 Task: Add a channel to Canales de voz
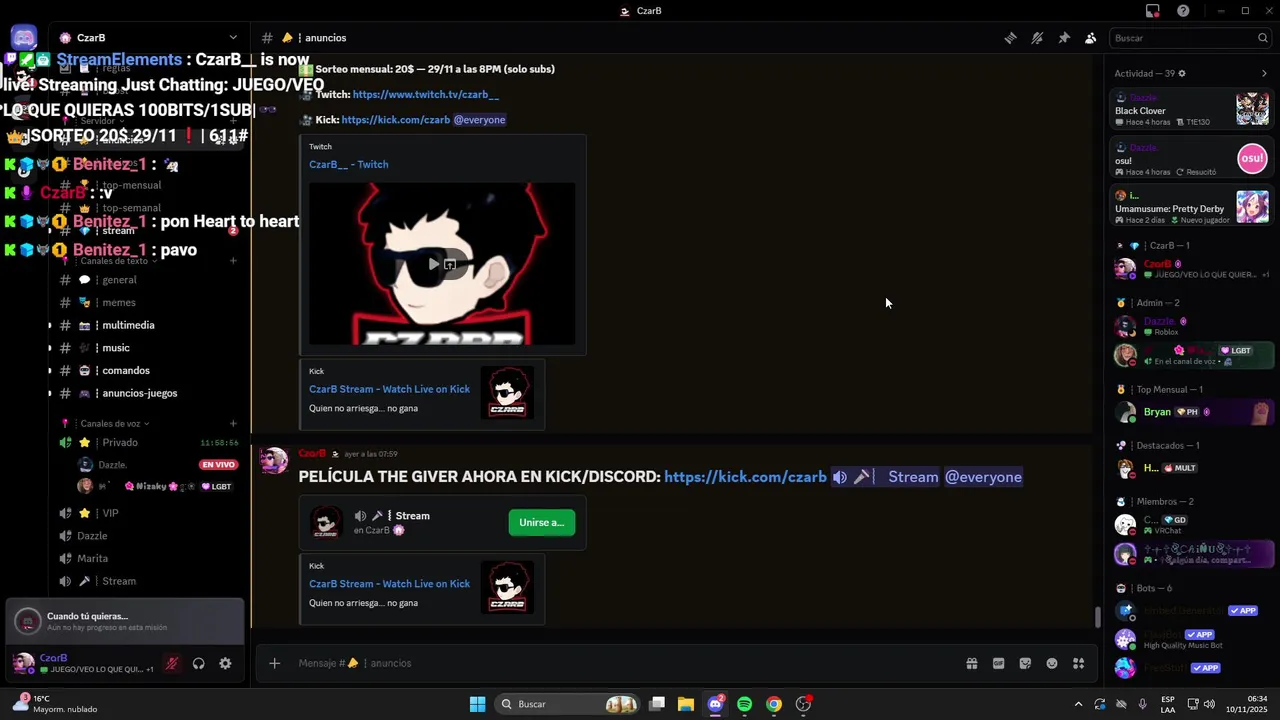pyautogui.click(x=233, y=424)
